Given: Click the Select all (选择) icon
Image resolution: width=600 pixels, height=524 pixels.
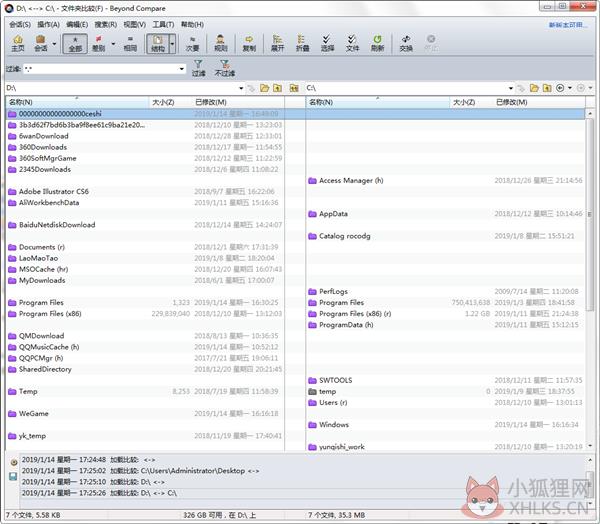Looking at the screenshot, I should pyautogui.click(x=327, y=44).
